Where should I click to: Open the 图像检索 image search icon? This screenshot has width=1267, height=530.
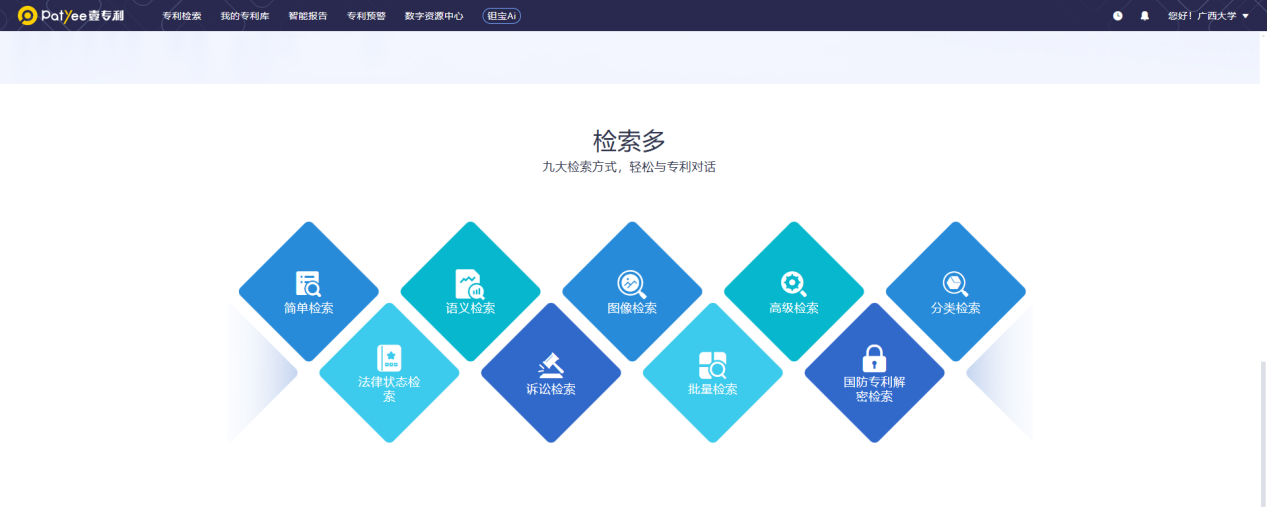pyautogui.click(x=632, y=284)
